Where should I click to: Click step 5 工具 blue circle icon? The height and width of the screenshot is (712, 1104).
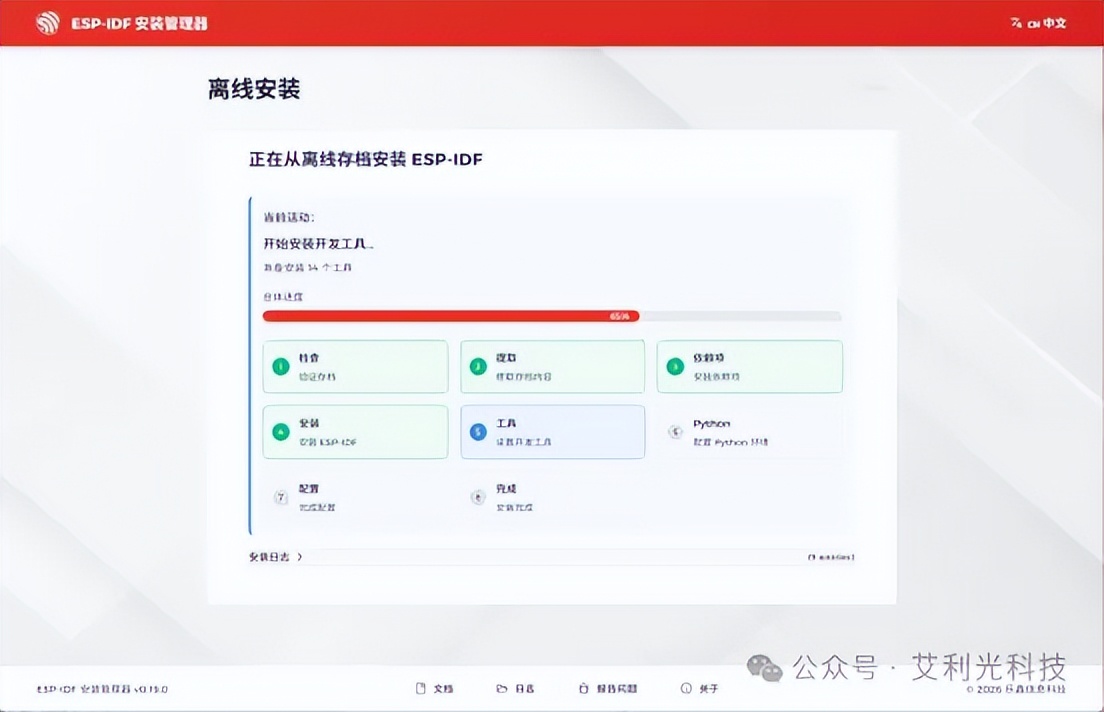[x=478, y=432]
